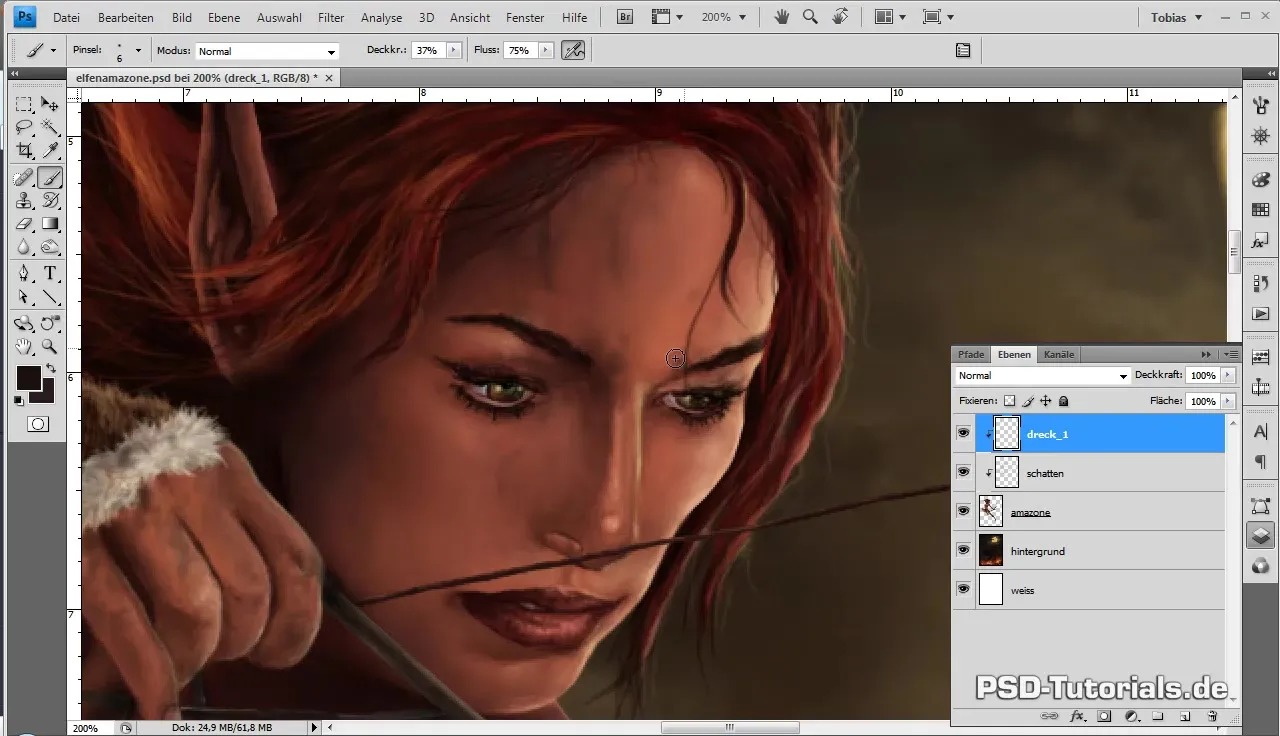This screenshot has width=1280, height=736.
Task: Select the 3D Rotate tool
Action: point(24,324)
